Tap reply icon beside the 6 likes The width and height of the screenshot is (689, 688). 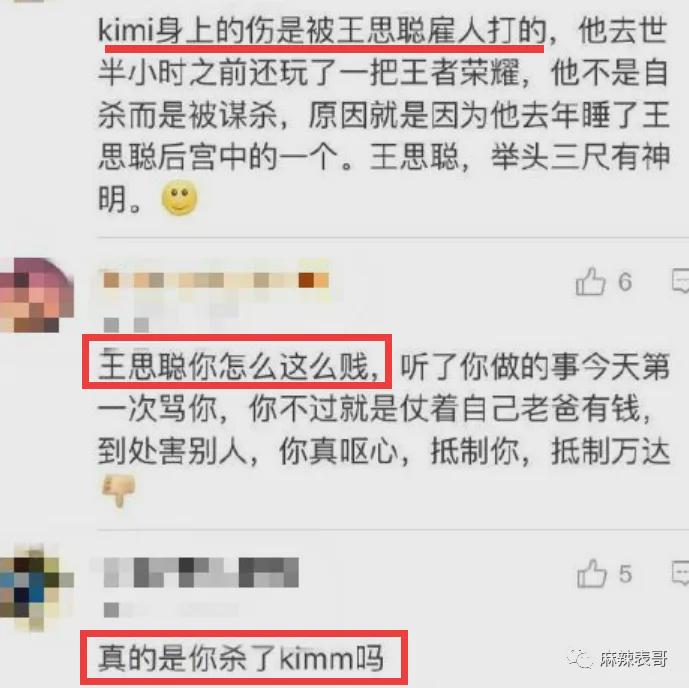point(681,281)
